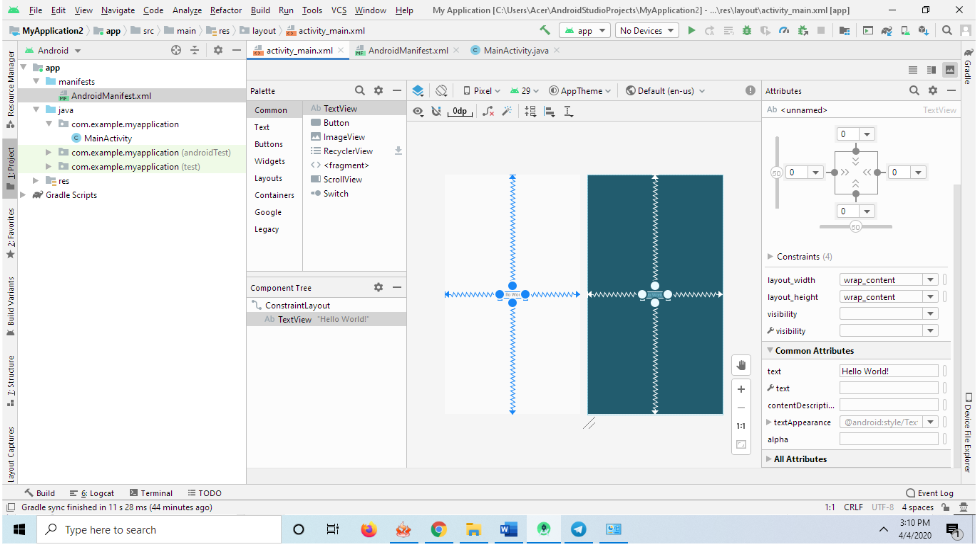977x546 pixels.
Task: Toggle the View Options eye icon
Action: coord(418,112)
